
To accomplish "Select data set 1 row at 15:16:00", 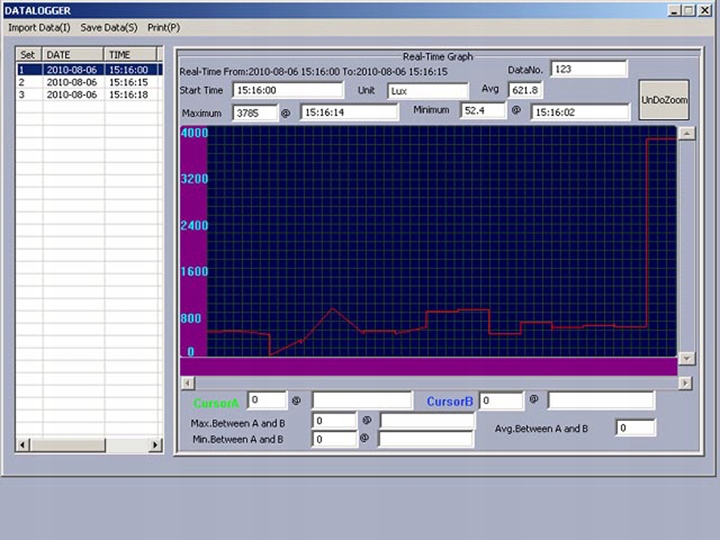I will coord(88,70).
